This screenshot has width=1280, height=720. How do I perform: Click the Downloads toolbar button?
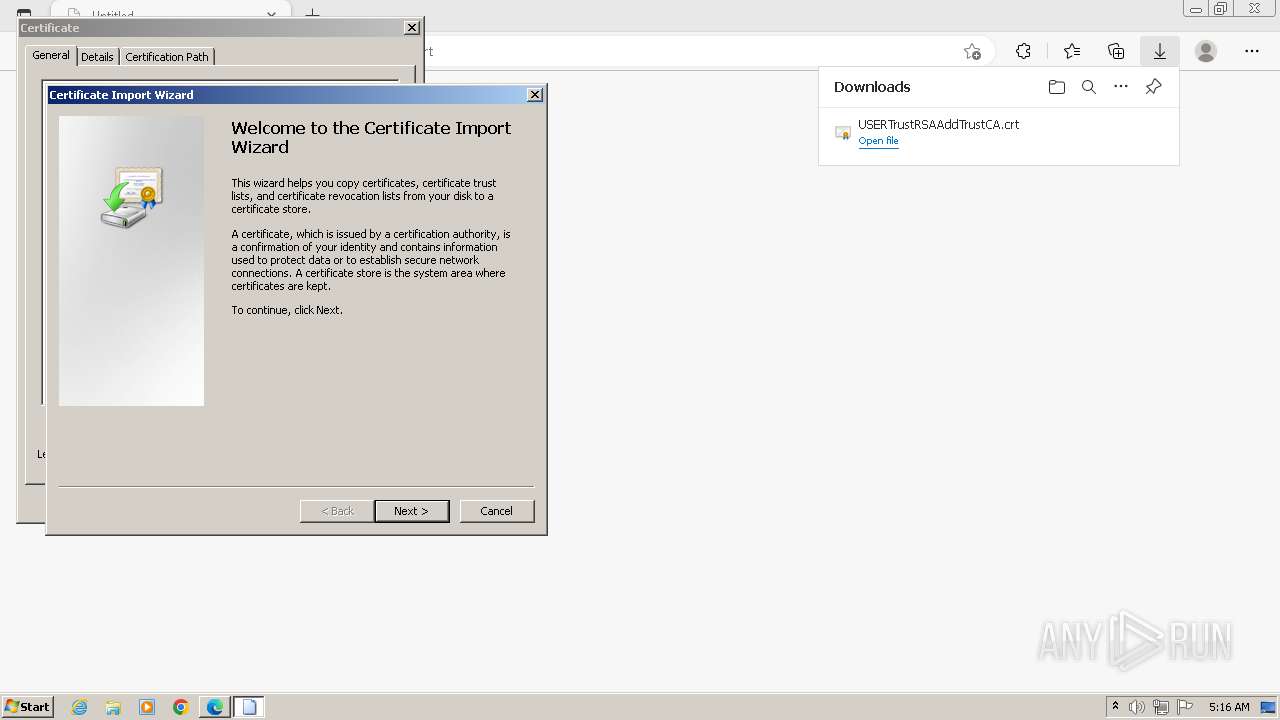(1160, 51)
